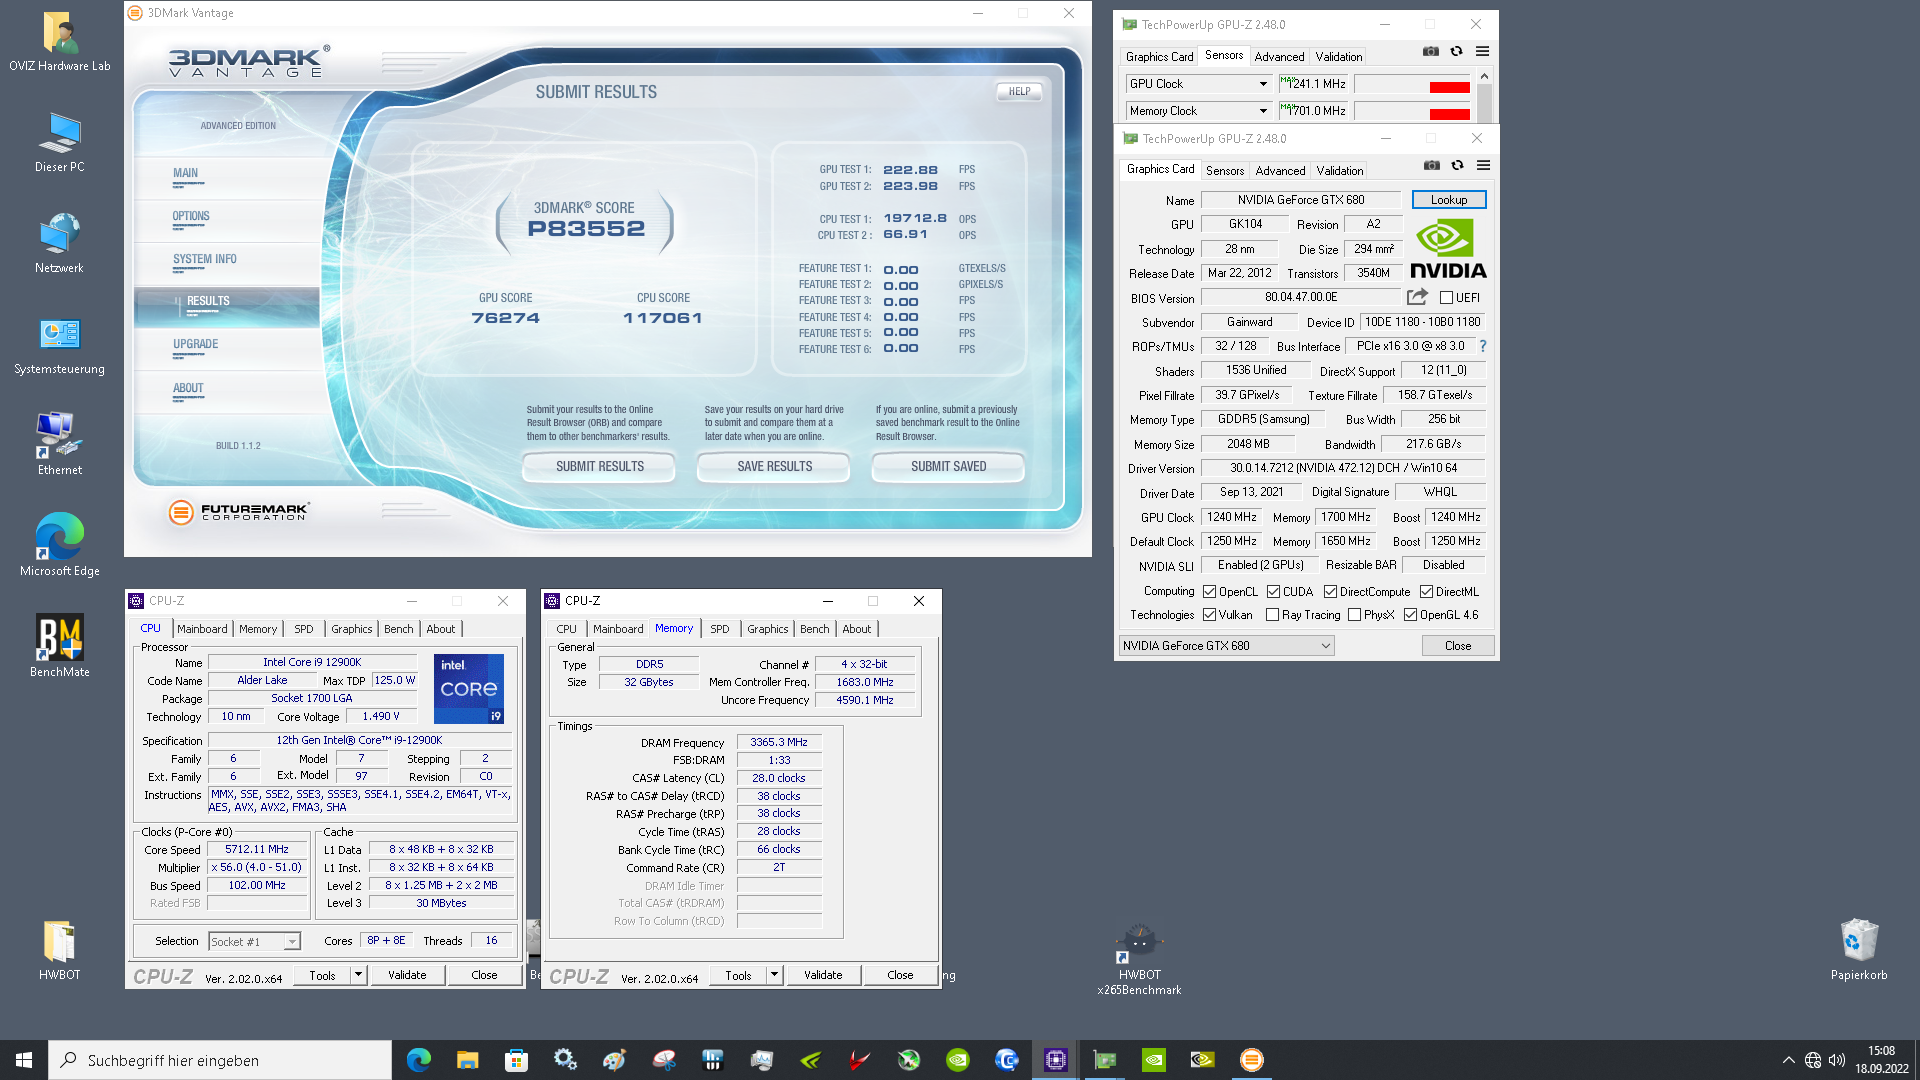The width and height of the screenshot is (1920, 1080).
Task: Click volume icon in system tray
Action: [1837, 1060]
